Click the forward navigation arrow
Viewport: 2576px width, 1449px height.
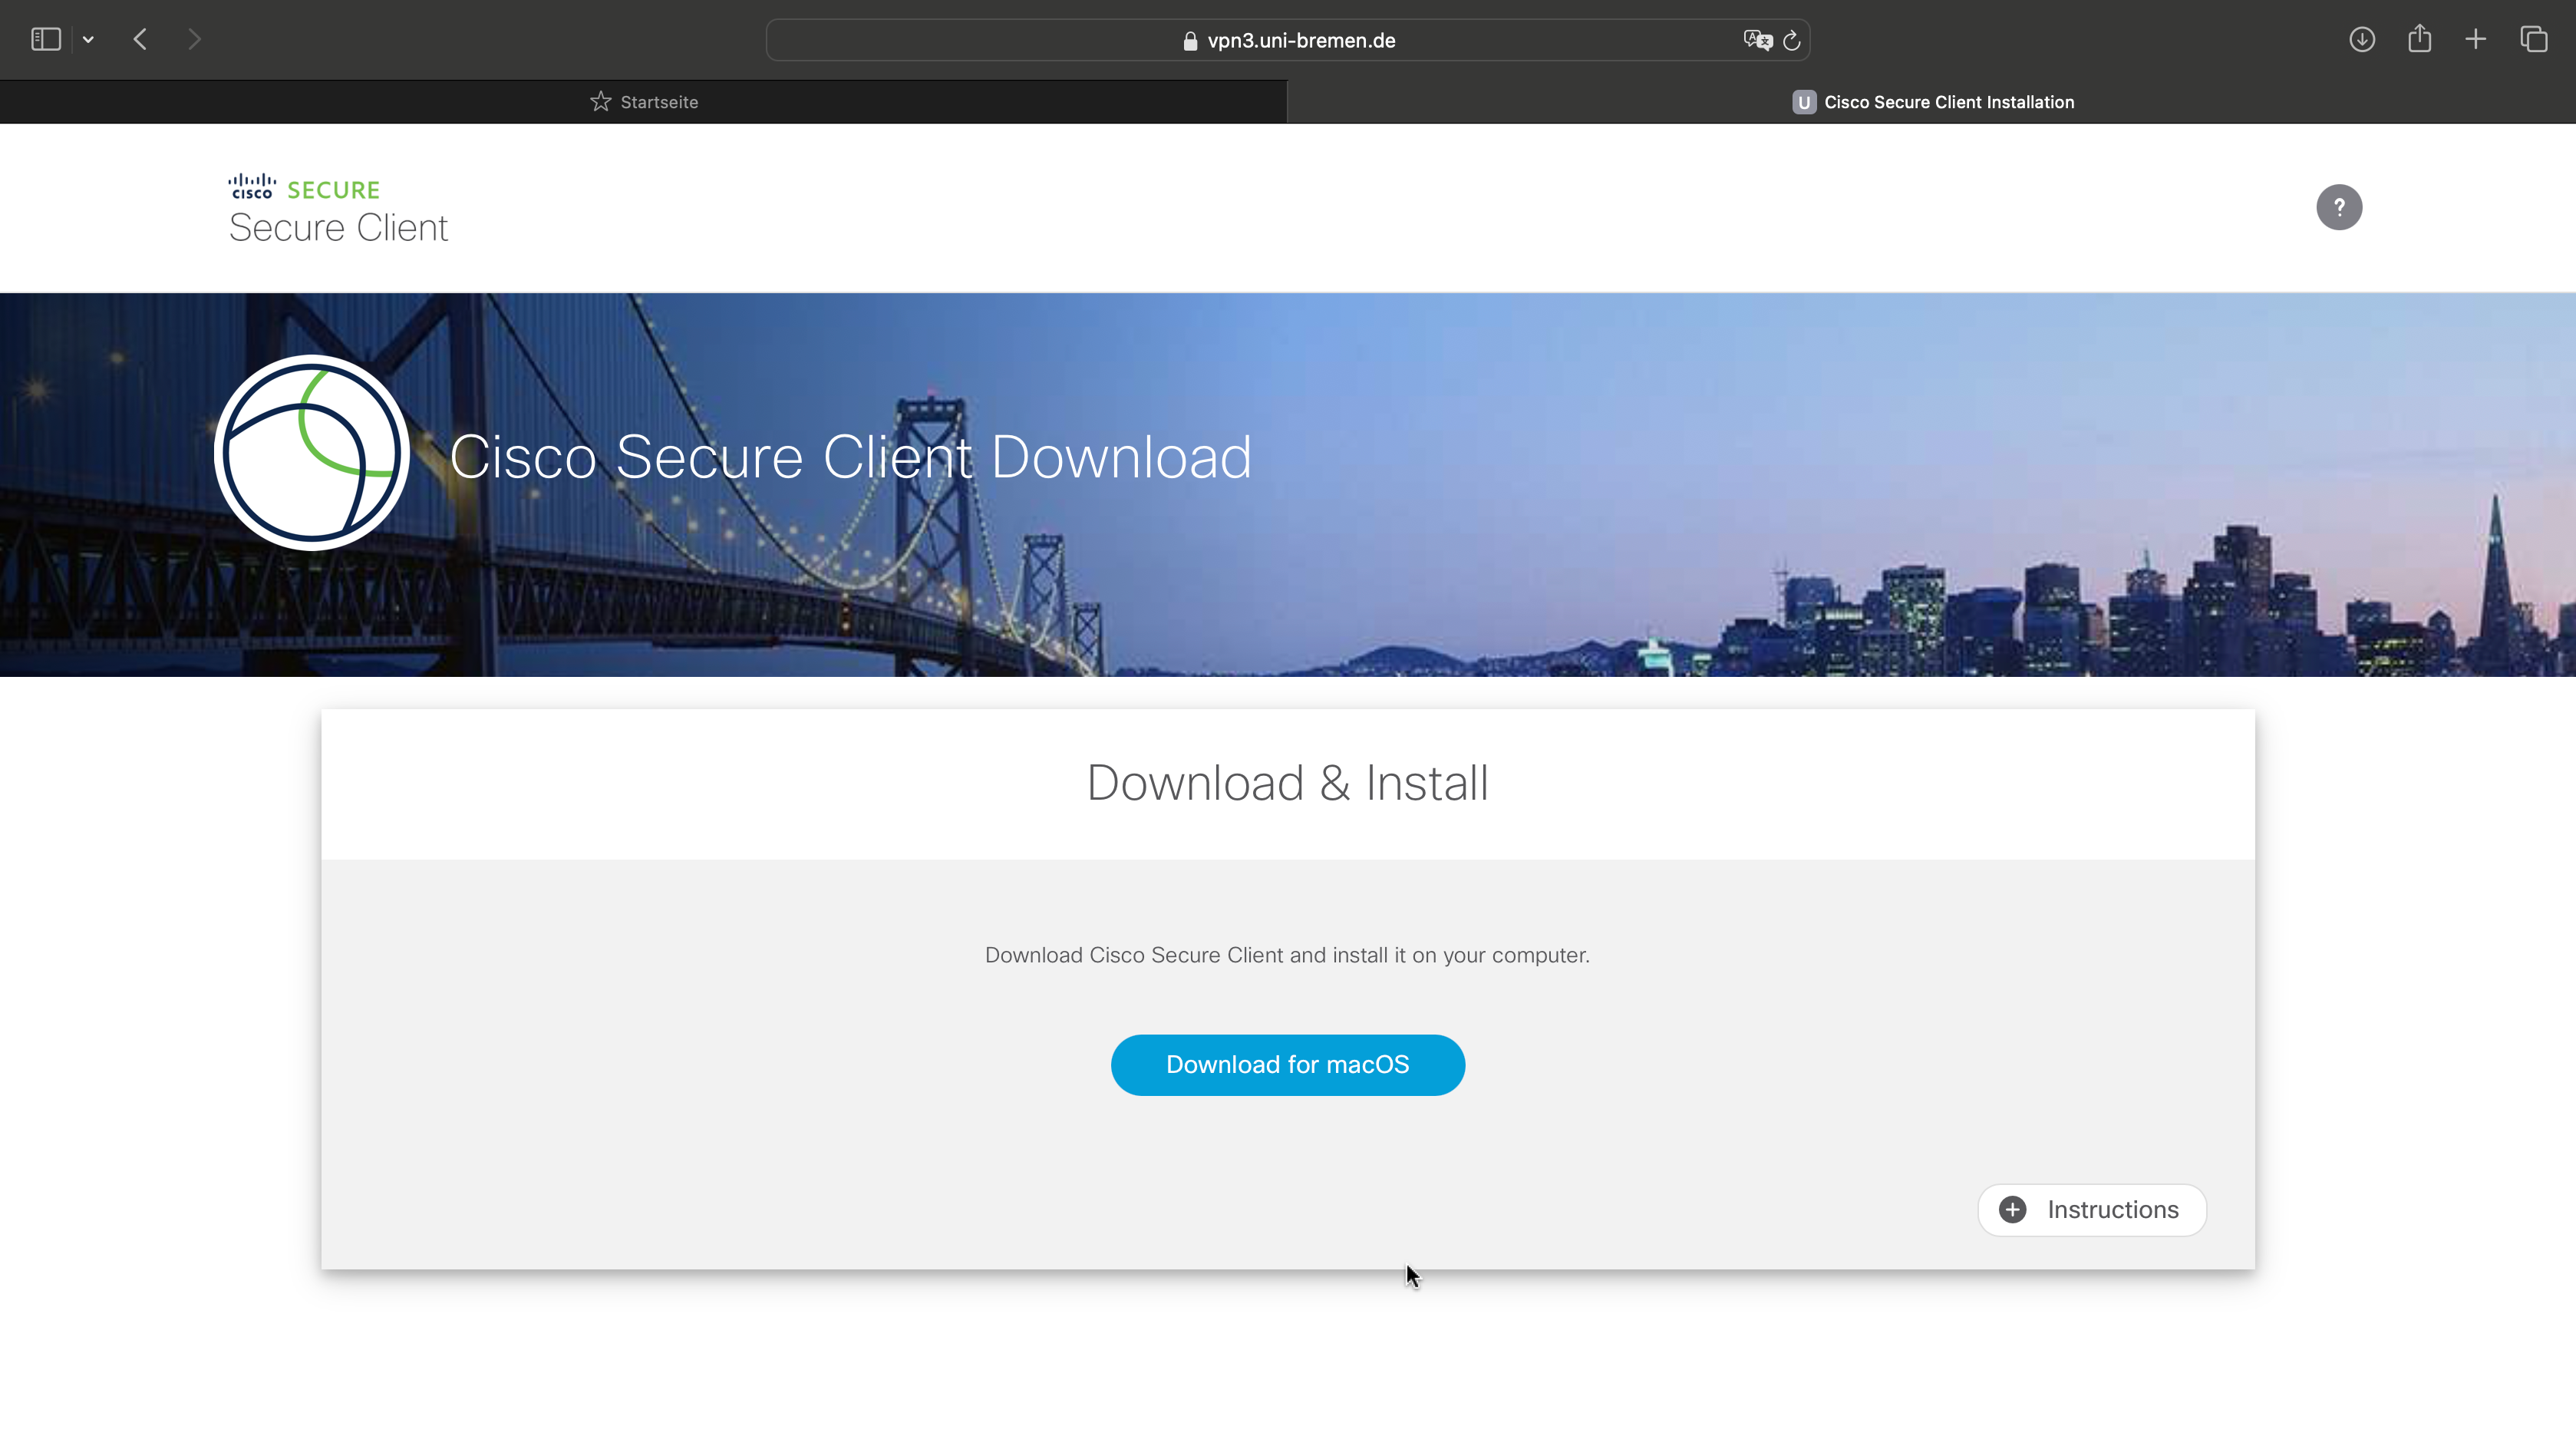pyautogui.click(x=194, y=40)
